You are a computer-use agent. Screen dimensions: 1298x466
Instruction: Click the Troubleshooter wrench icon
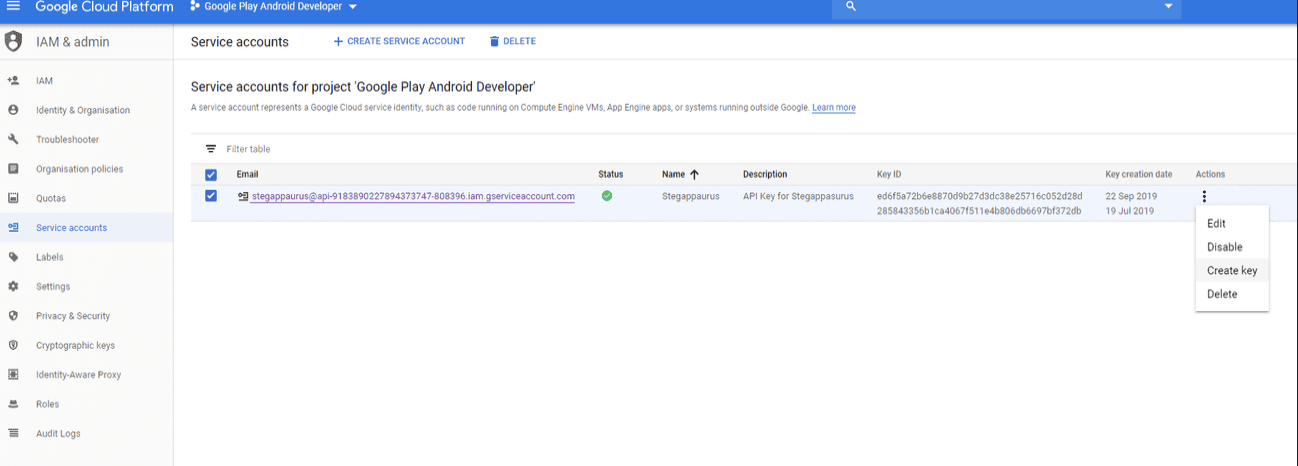tap(13, 139)
